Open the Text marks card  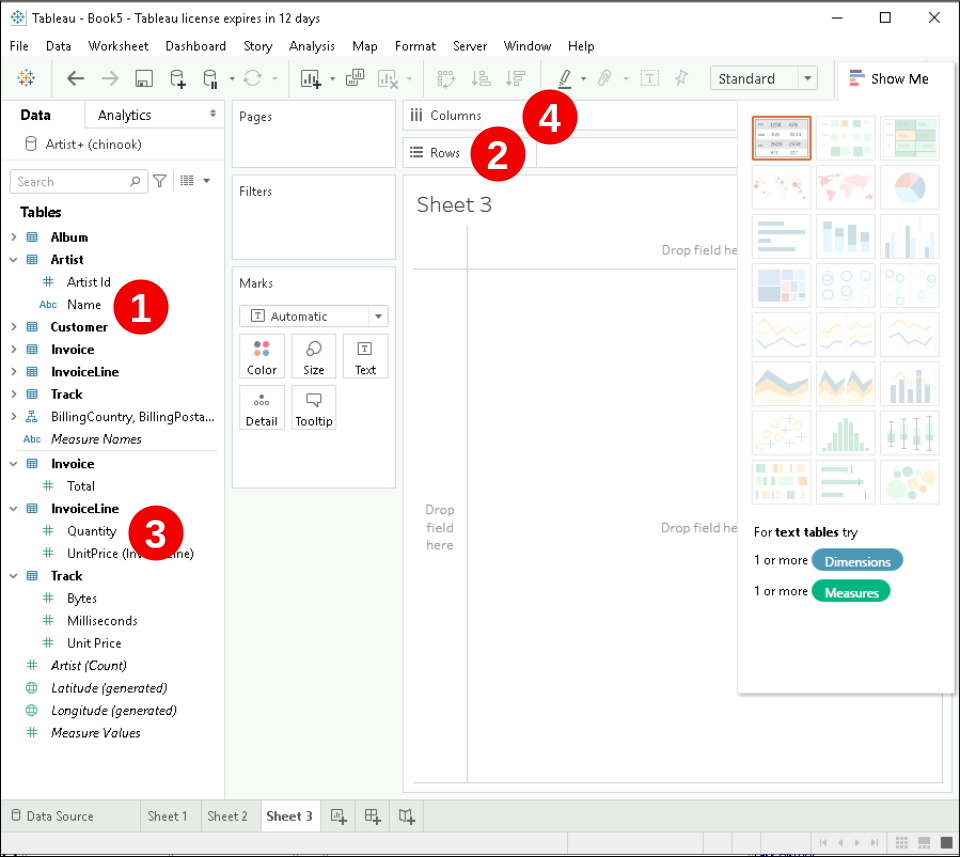coord(366,357)
